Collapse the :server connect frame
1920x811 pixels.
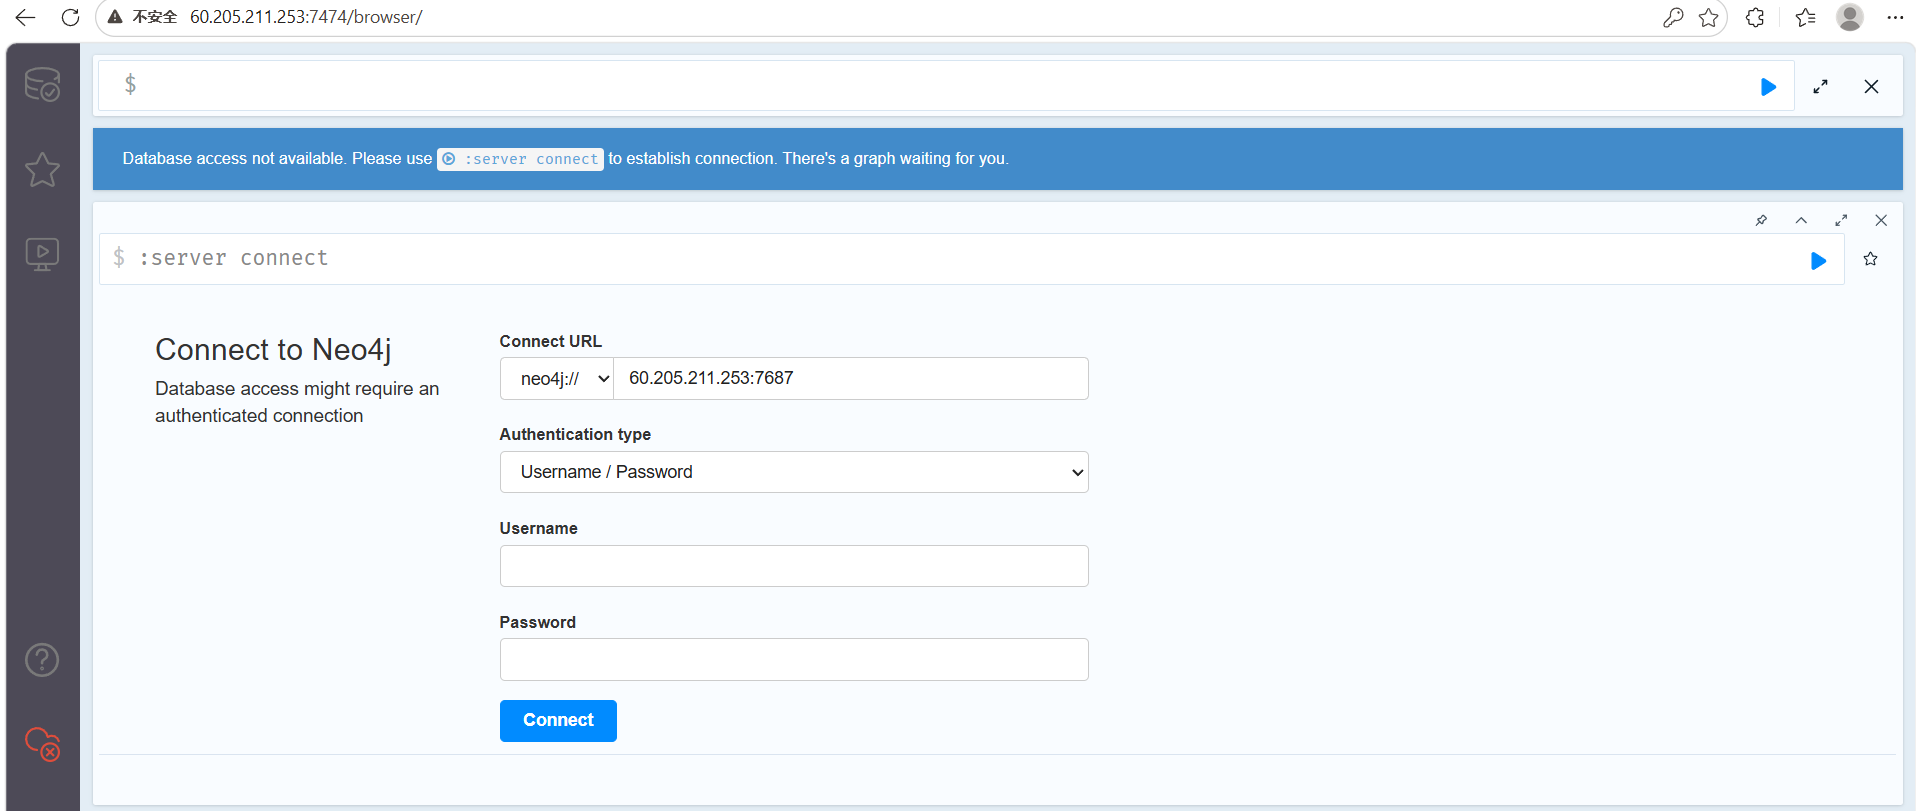(x=1801, y=220)
